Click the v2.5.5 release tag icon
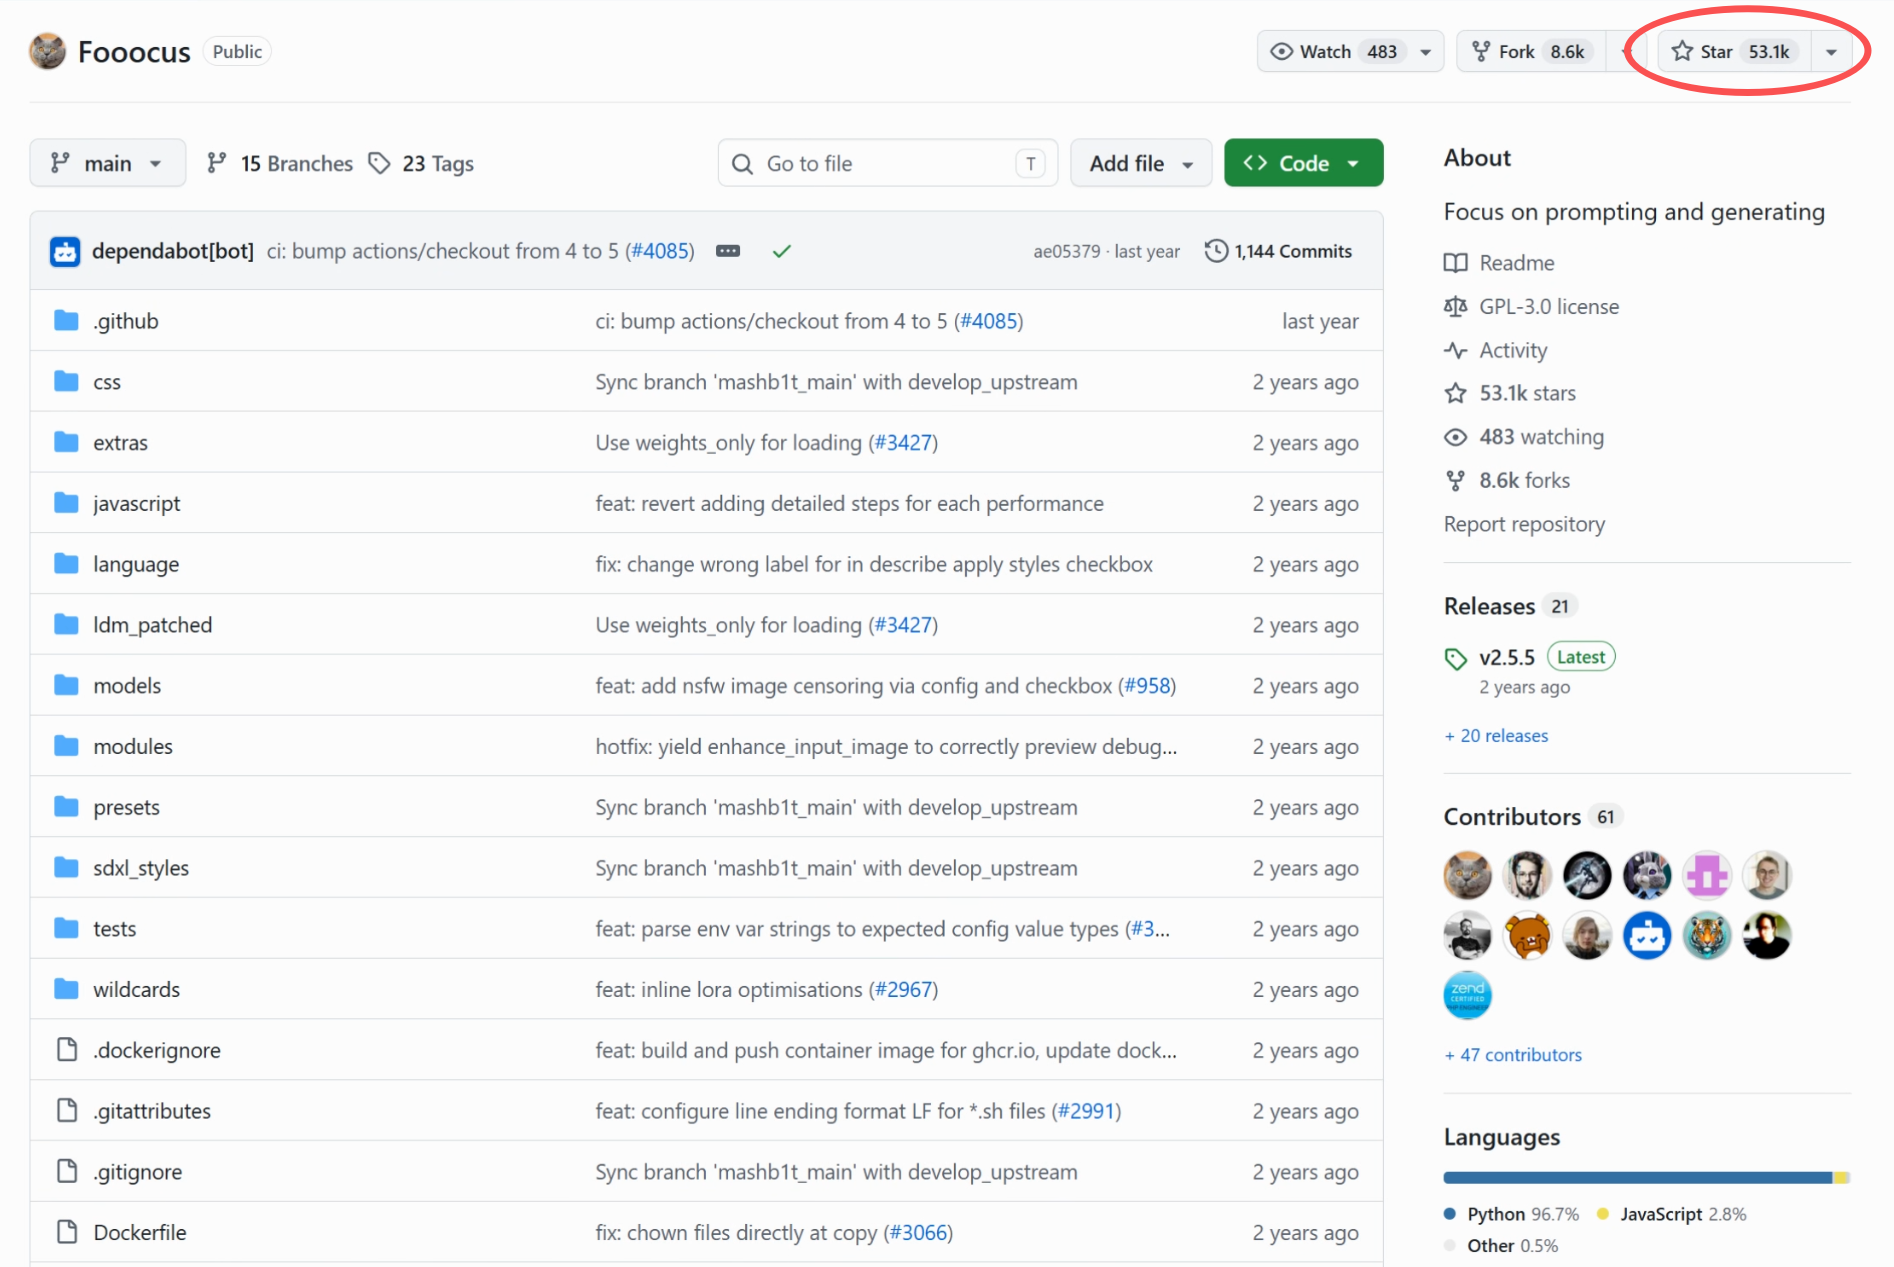1894x1267 pixels. click(1456, 658)
